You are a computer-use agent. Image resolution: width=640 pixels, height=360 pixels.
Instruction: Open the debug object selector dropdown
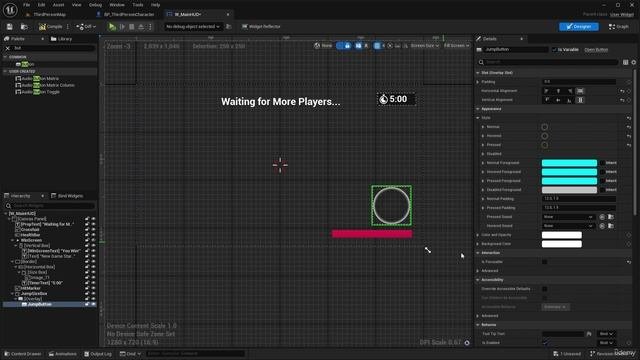[193, 27]
